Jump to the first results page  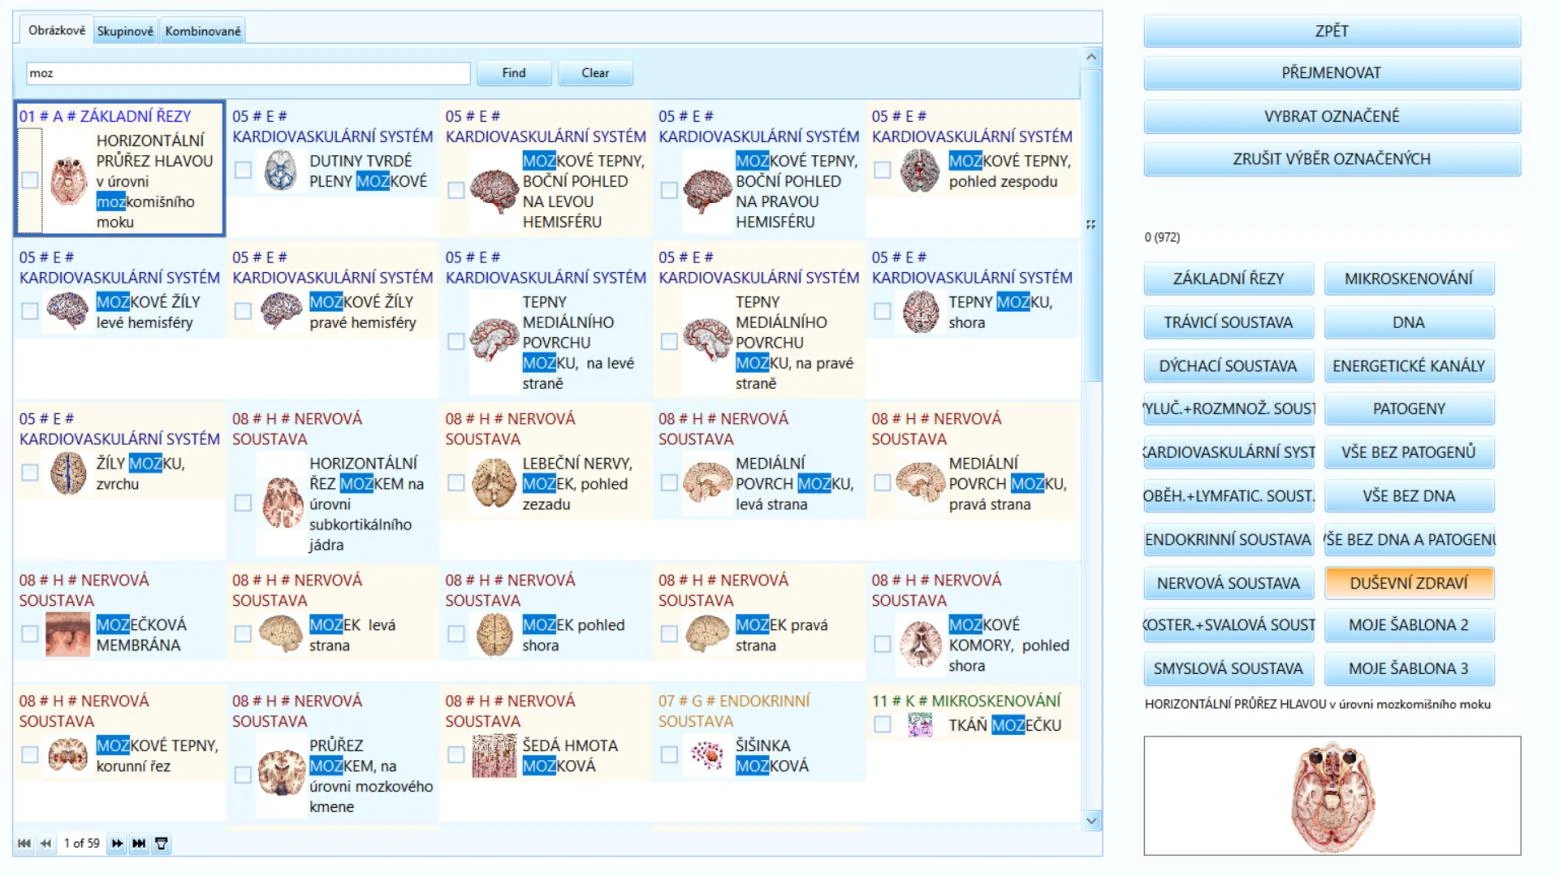tap(24, 844)
